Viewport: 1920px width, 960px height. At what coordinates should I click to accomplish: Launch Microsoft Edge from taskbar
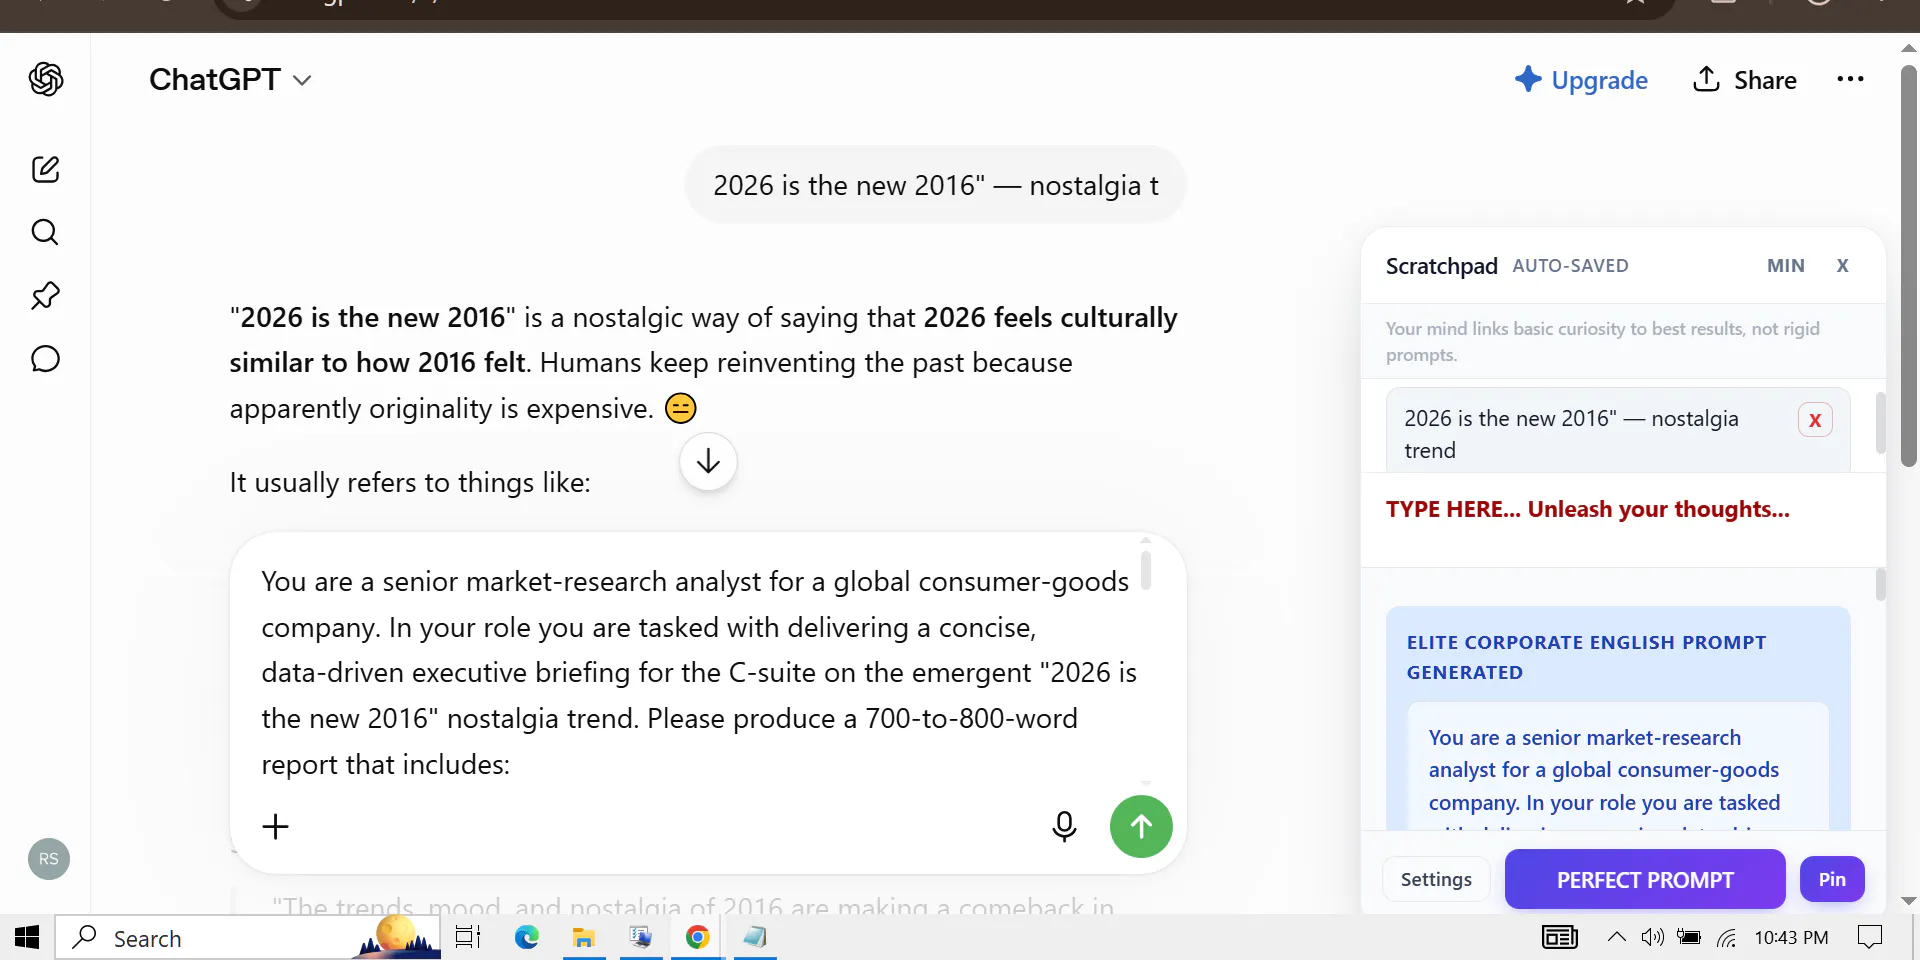527,937
